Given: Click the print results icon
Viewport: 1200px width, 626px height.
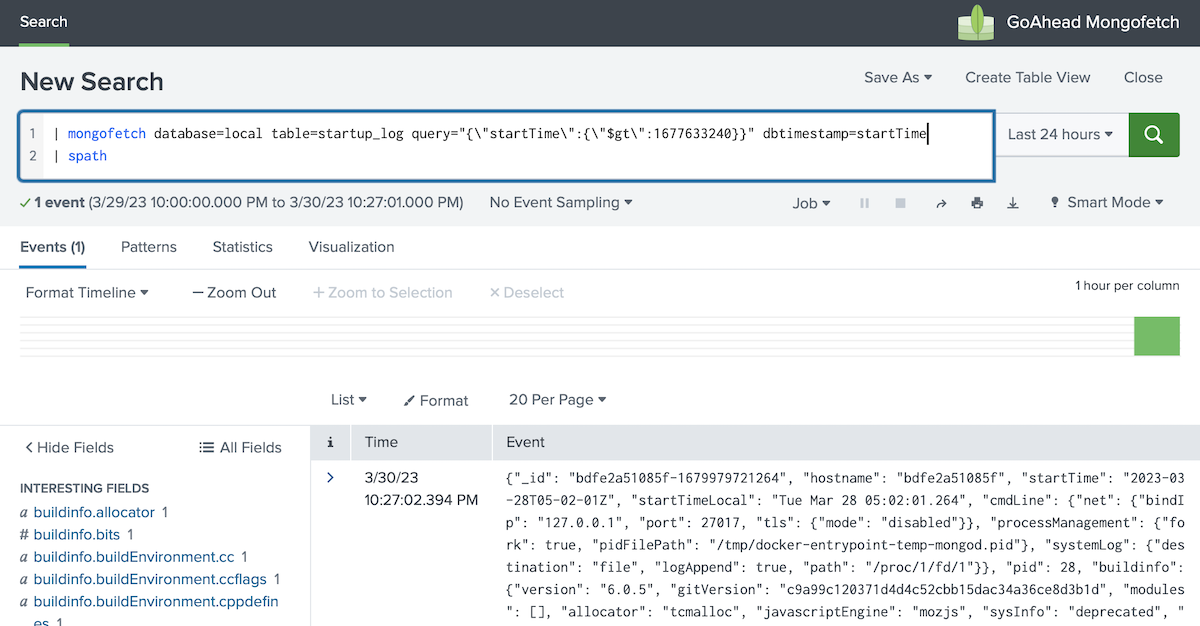Looking at the screenshot, I should (977, 203).
